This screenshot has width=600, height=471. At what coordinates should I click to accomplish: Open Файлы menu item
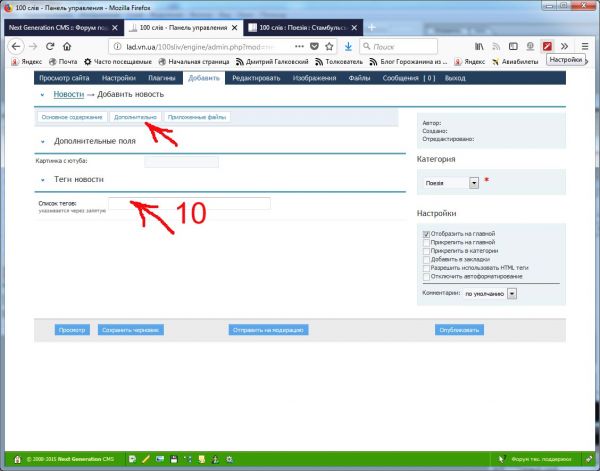coord(359,78)
